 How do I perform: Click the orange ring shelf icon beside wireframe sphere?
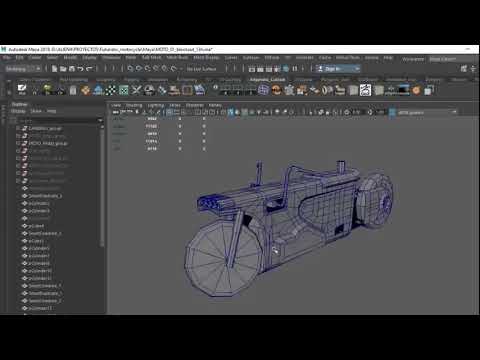coord(276,89)
